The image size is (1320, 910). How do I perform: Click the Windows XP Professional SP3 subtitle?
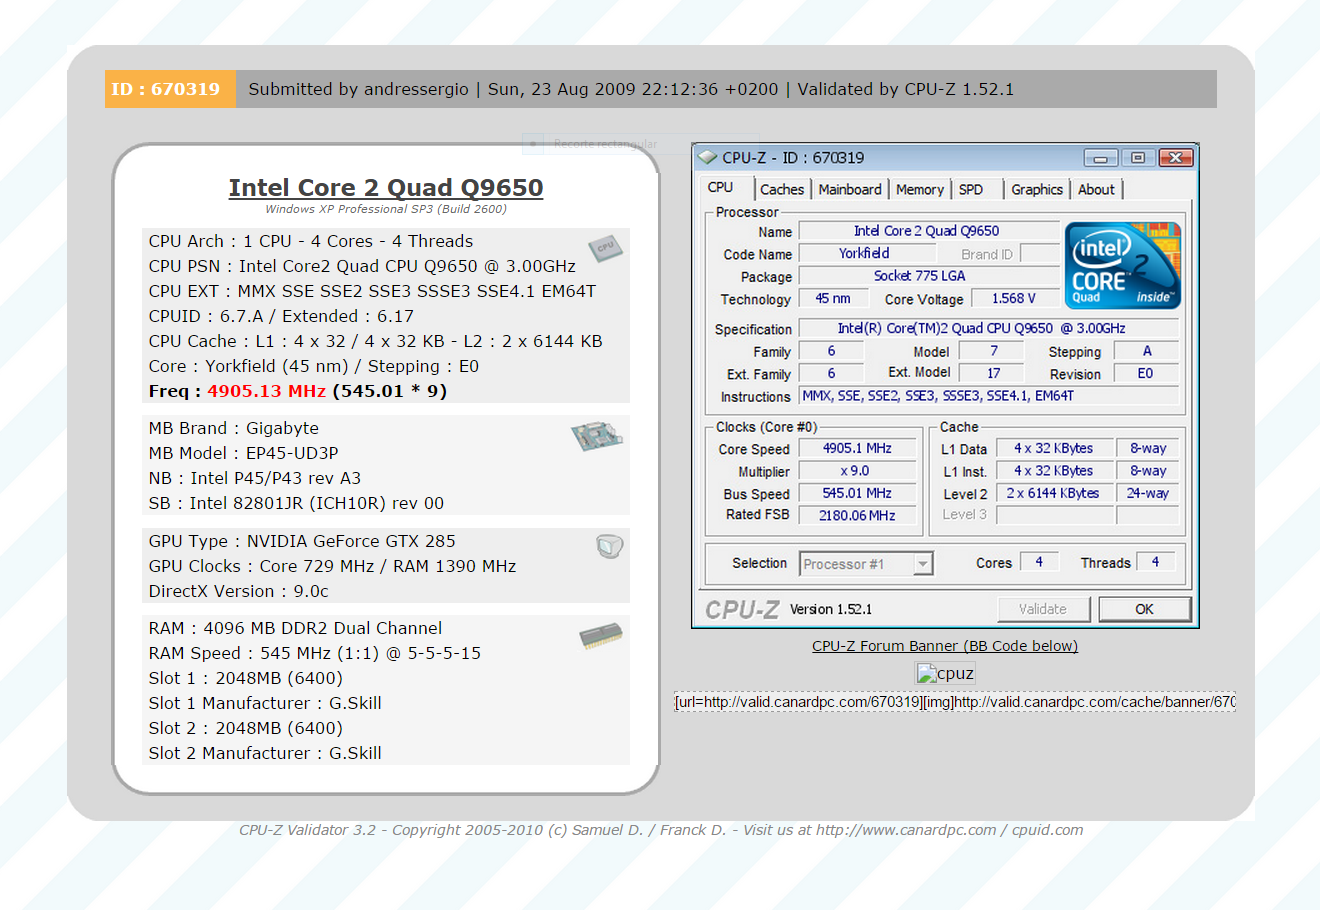pyautogui.click(x=386, y=209)
